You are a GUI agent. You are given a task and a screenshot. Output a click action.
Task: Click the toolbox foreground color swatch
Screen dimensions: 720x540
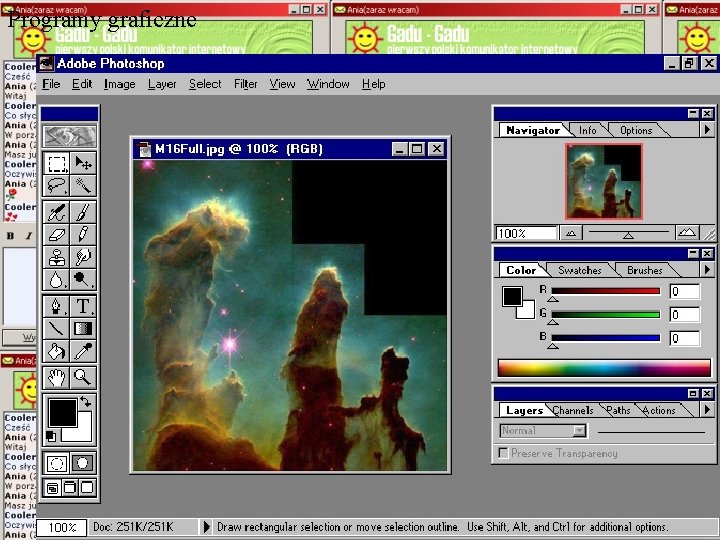[62, 412]
